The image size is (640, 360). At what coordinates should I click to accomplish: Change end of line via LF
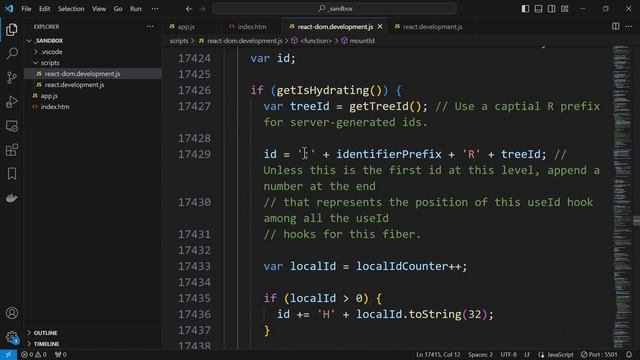coord(527,355)
